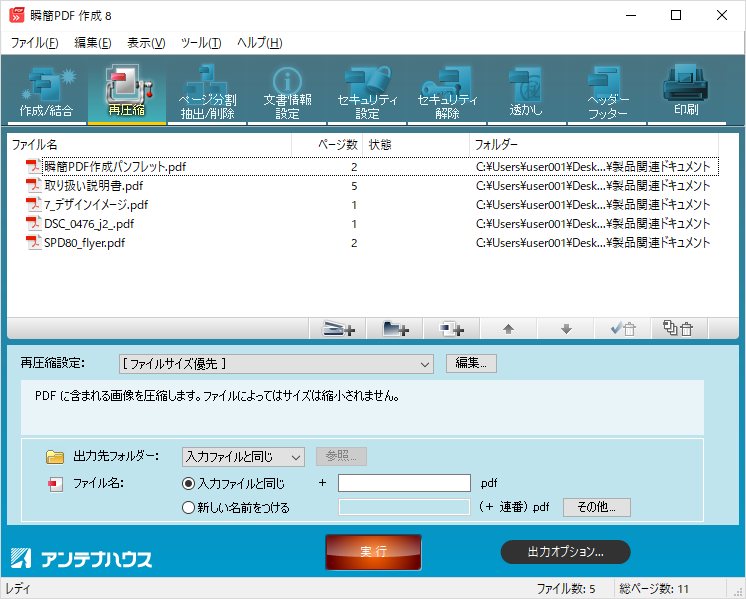
Task: Open the 表示(V) menu
Action: pos(146,43)
